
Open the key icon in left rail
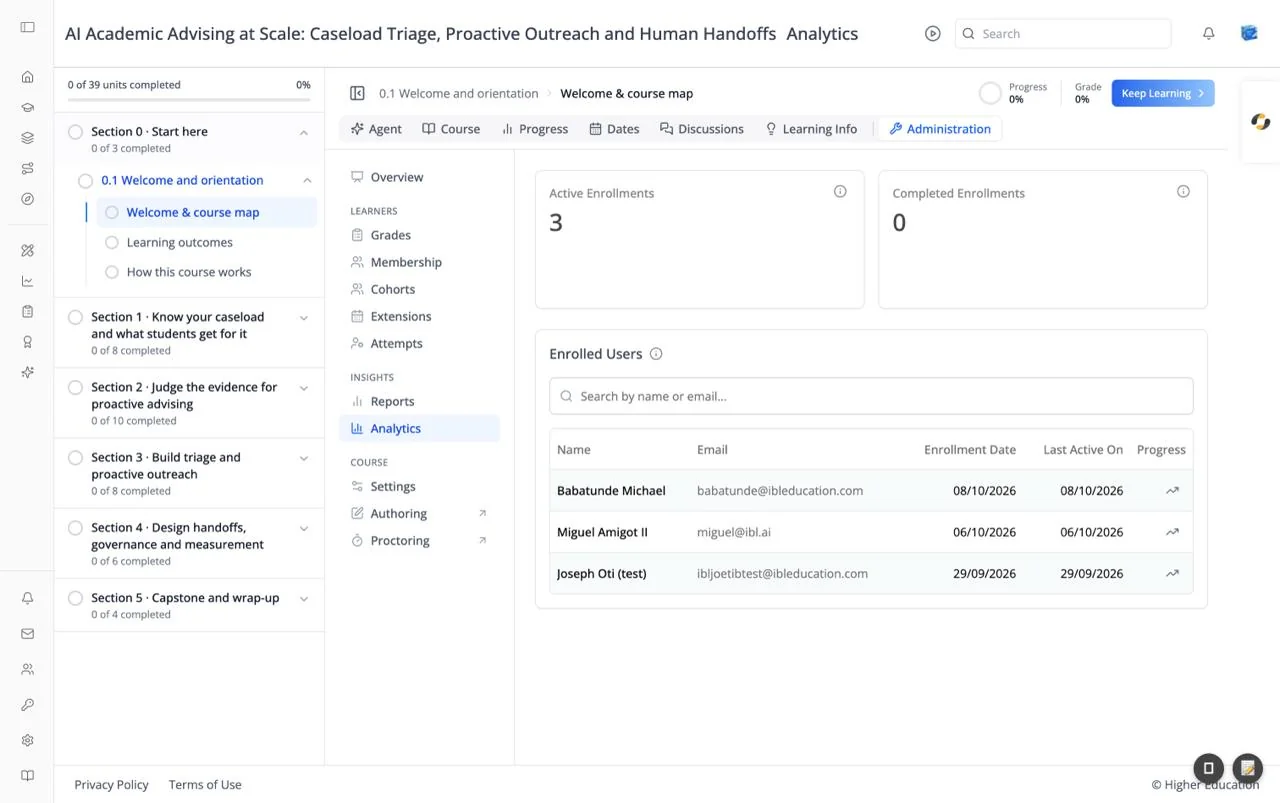pyautogui.click(x=27, y=705)
